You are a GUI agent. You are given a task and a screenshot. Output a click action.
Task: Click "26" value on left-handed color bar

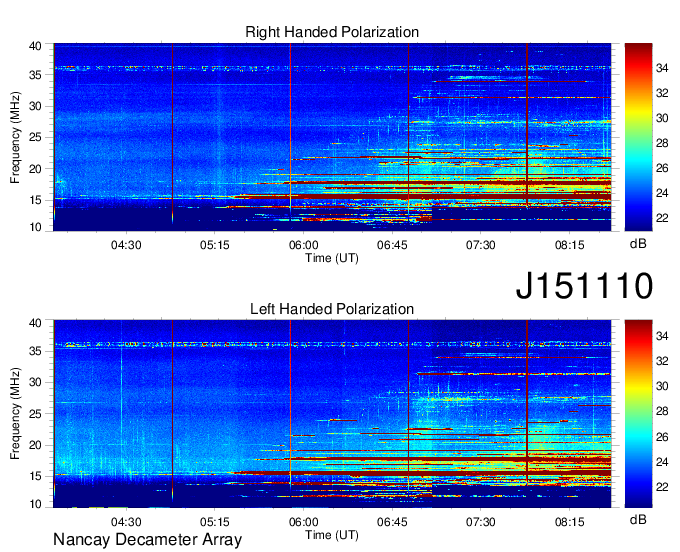click(662, 437)
